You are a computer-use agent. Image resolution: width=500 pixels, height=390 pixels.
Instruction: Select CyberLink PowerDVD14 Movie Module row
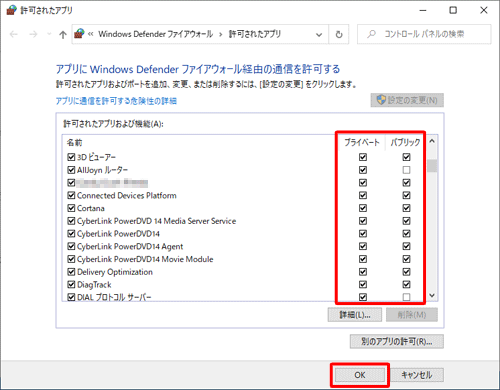pos(145,259)
